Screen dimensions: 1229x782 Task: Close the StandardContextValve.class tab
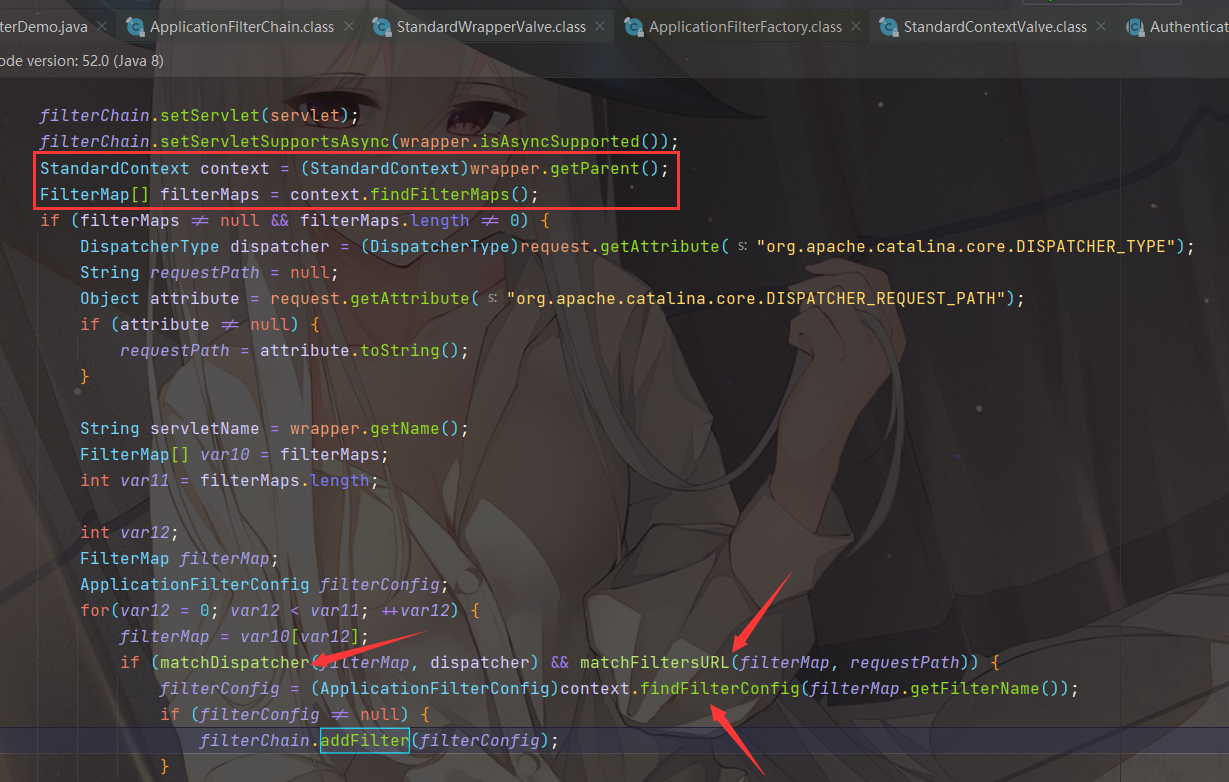coord(1101,27)
